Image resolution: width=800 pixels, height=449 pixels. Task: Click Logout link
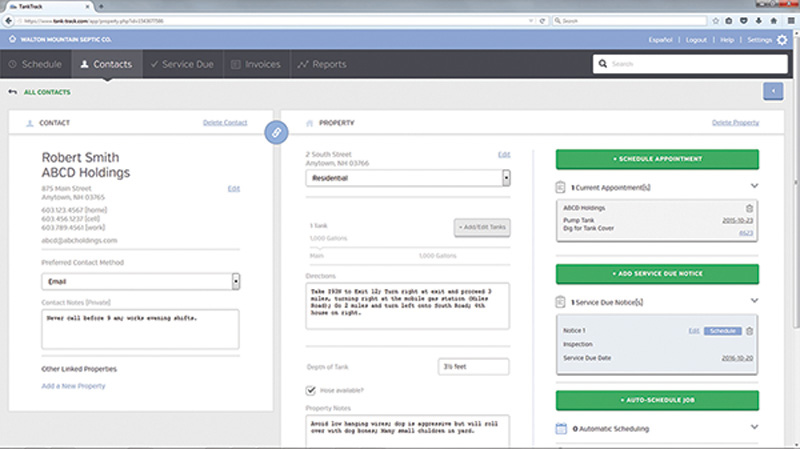pos(696,40)
